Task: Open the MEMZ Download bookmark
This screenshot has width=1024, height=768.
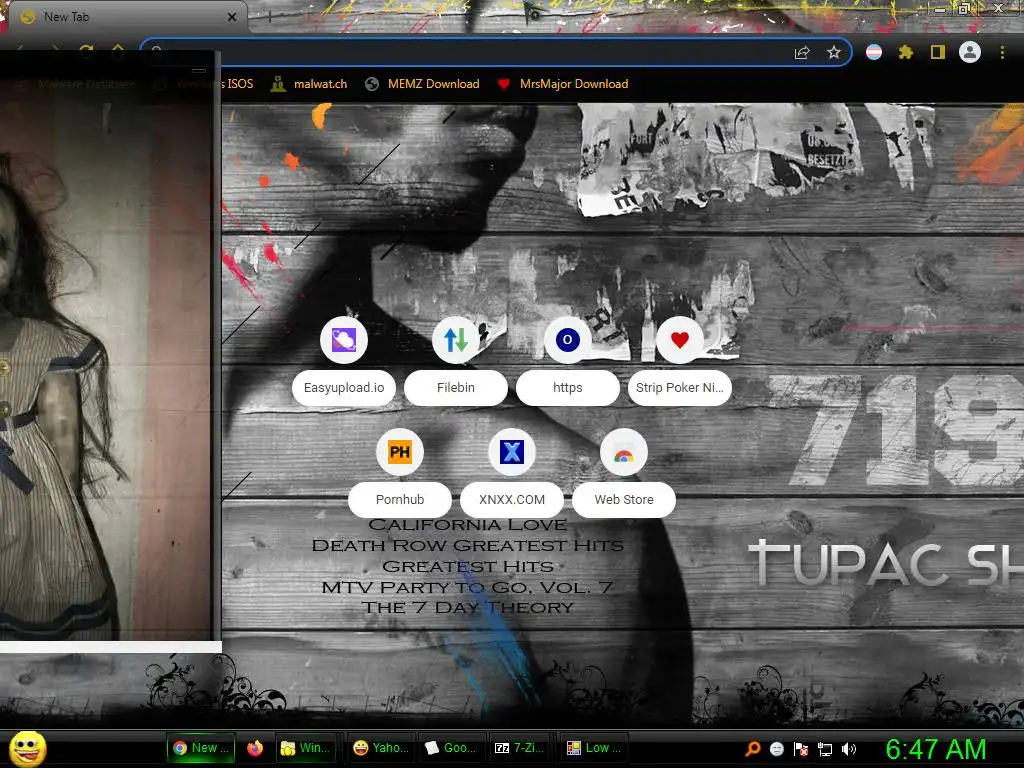Action: pyautogui.click(x=422, y=84)
